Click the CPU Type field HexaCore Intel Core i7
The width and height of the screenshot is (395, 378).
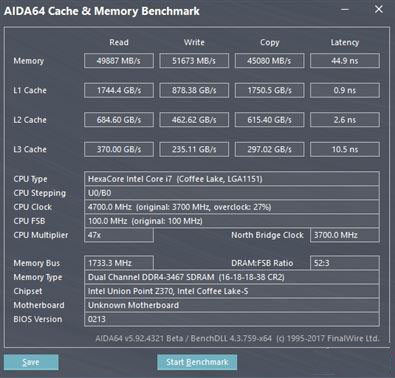click(x=232, y=179)
